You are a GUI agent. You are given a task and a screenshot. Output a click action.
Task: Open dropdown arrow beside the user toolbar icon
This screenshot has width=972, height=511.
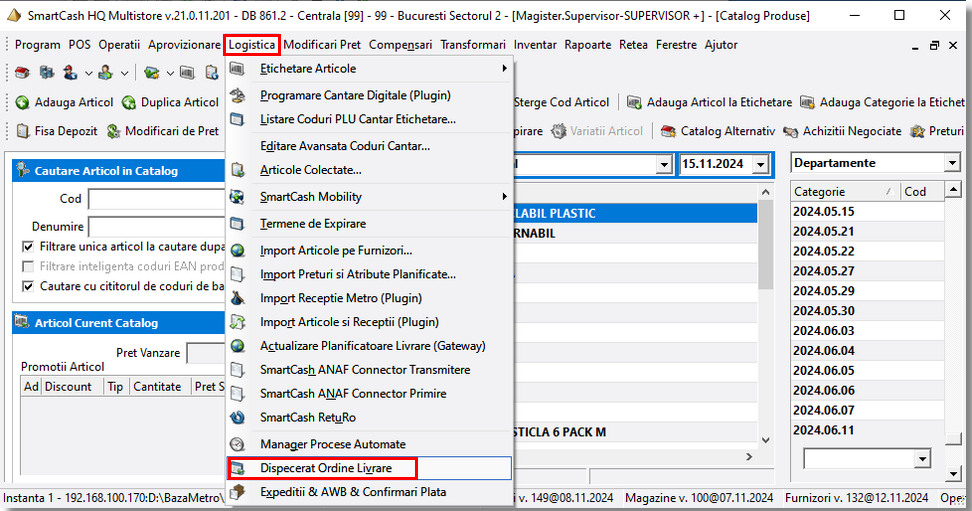[x=89, y=73]
